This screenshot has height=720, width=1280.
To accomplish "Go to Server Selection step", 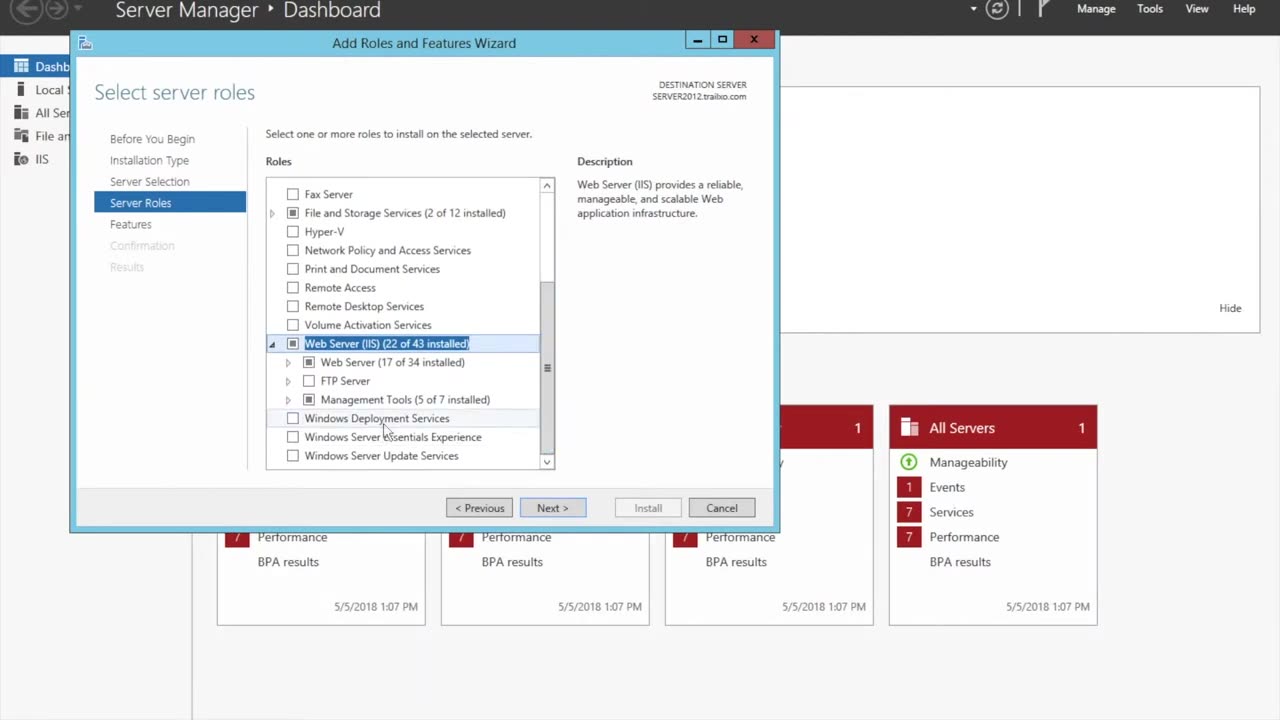I will point(149,182).
